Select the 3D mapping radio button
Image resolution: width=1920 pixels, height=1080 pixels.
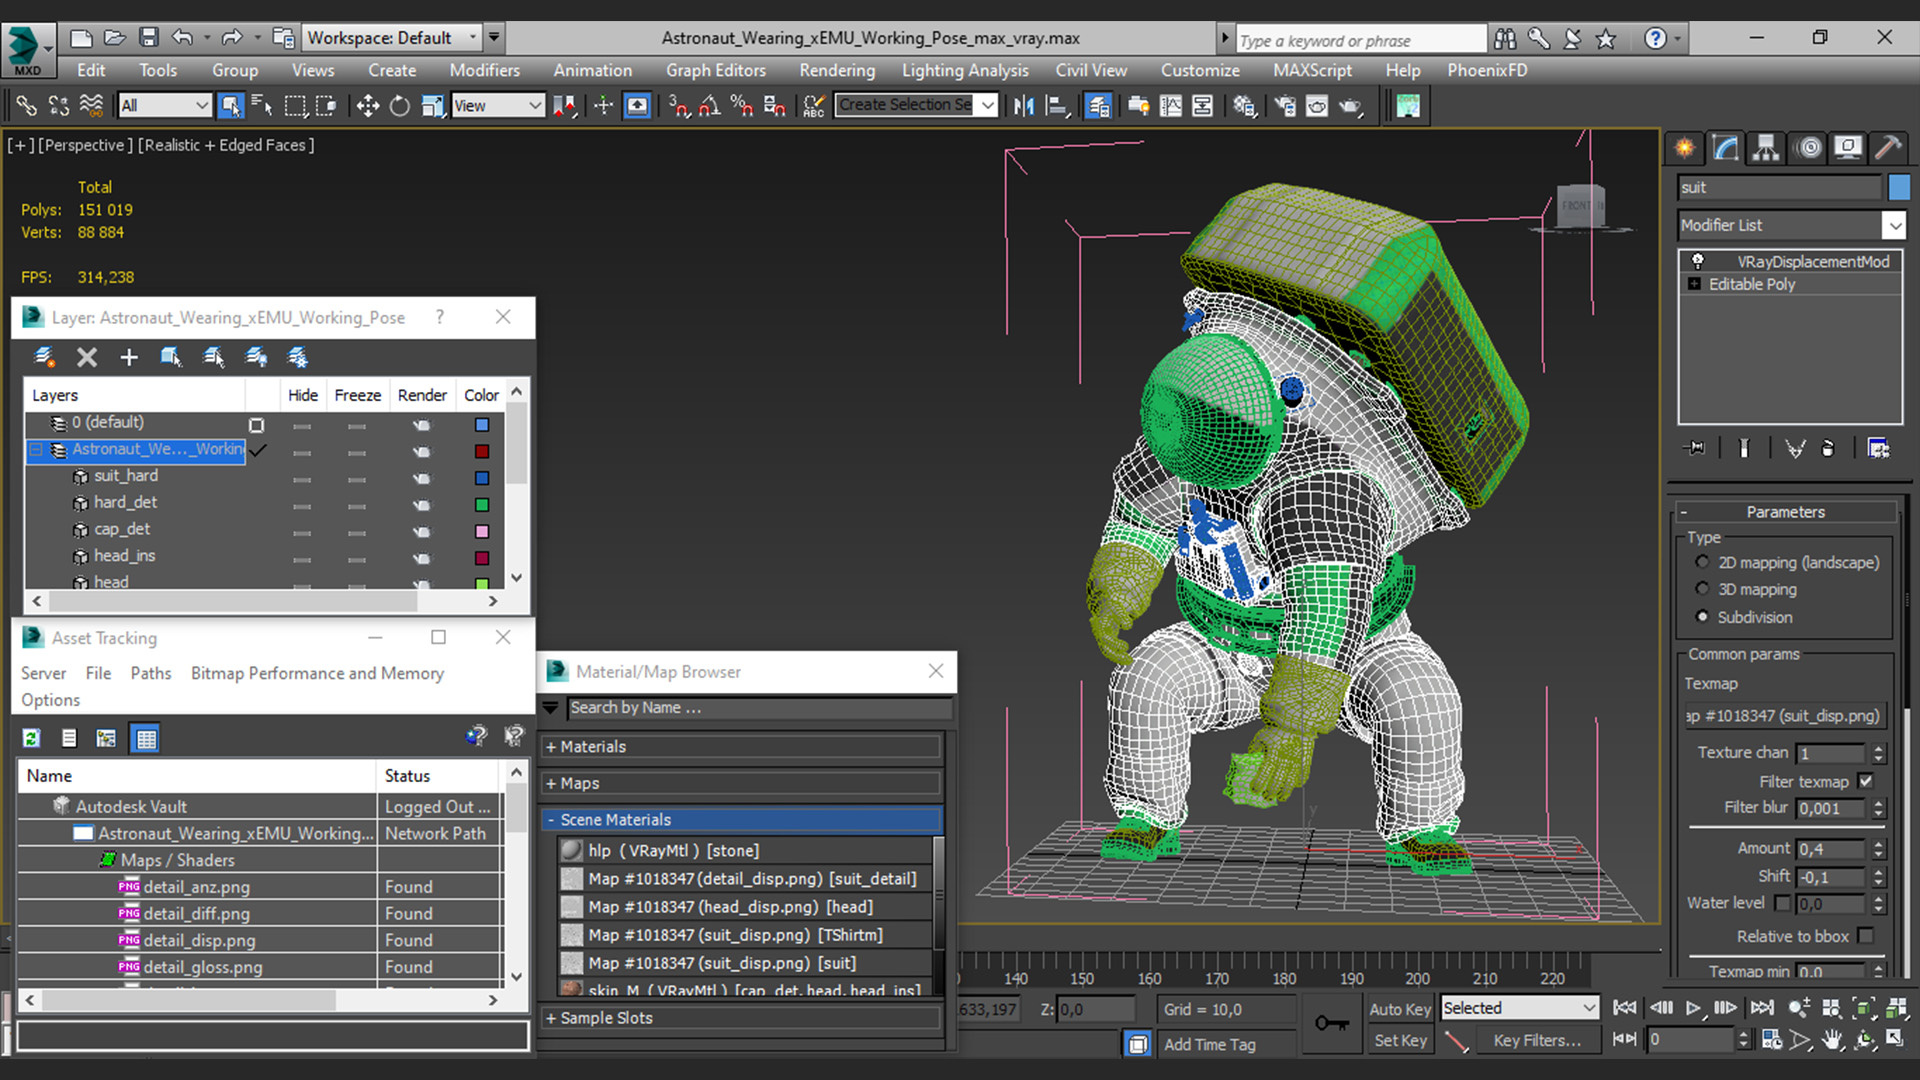click(x=1702, y=589)
